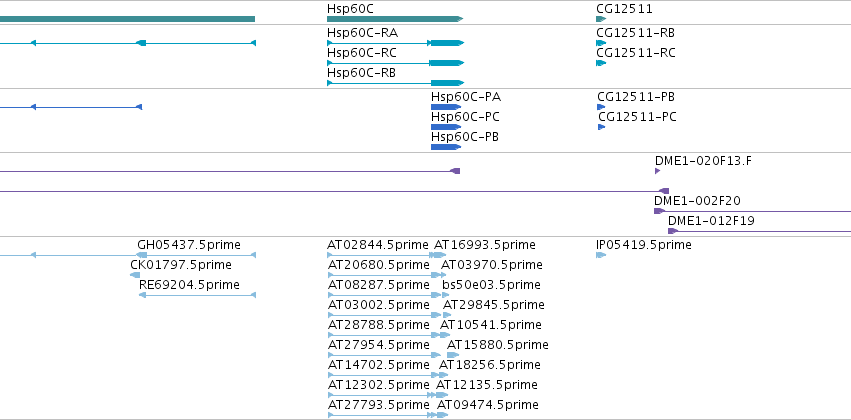Select the AT27954.5prime EST label
The width and height of the screenshot is (851, 420).
click(379, 346)
